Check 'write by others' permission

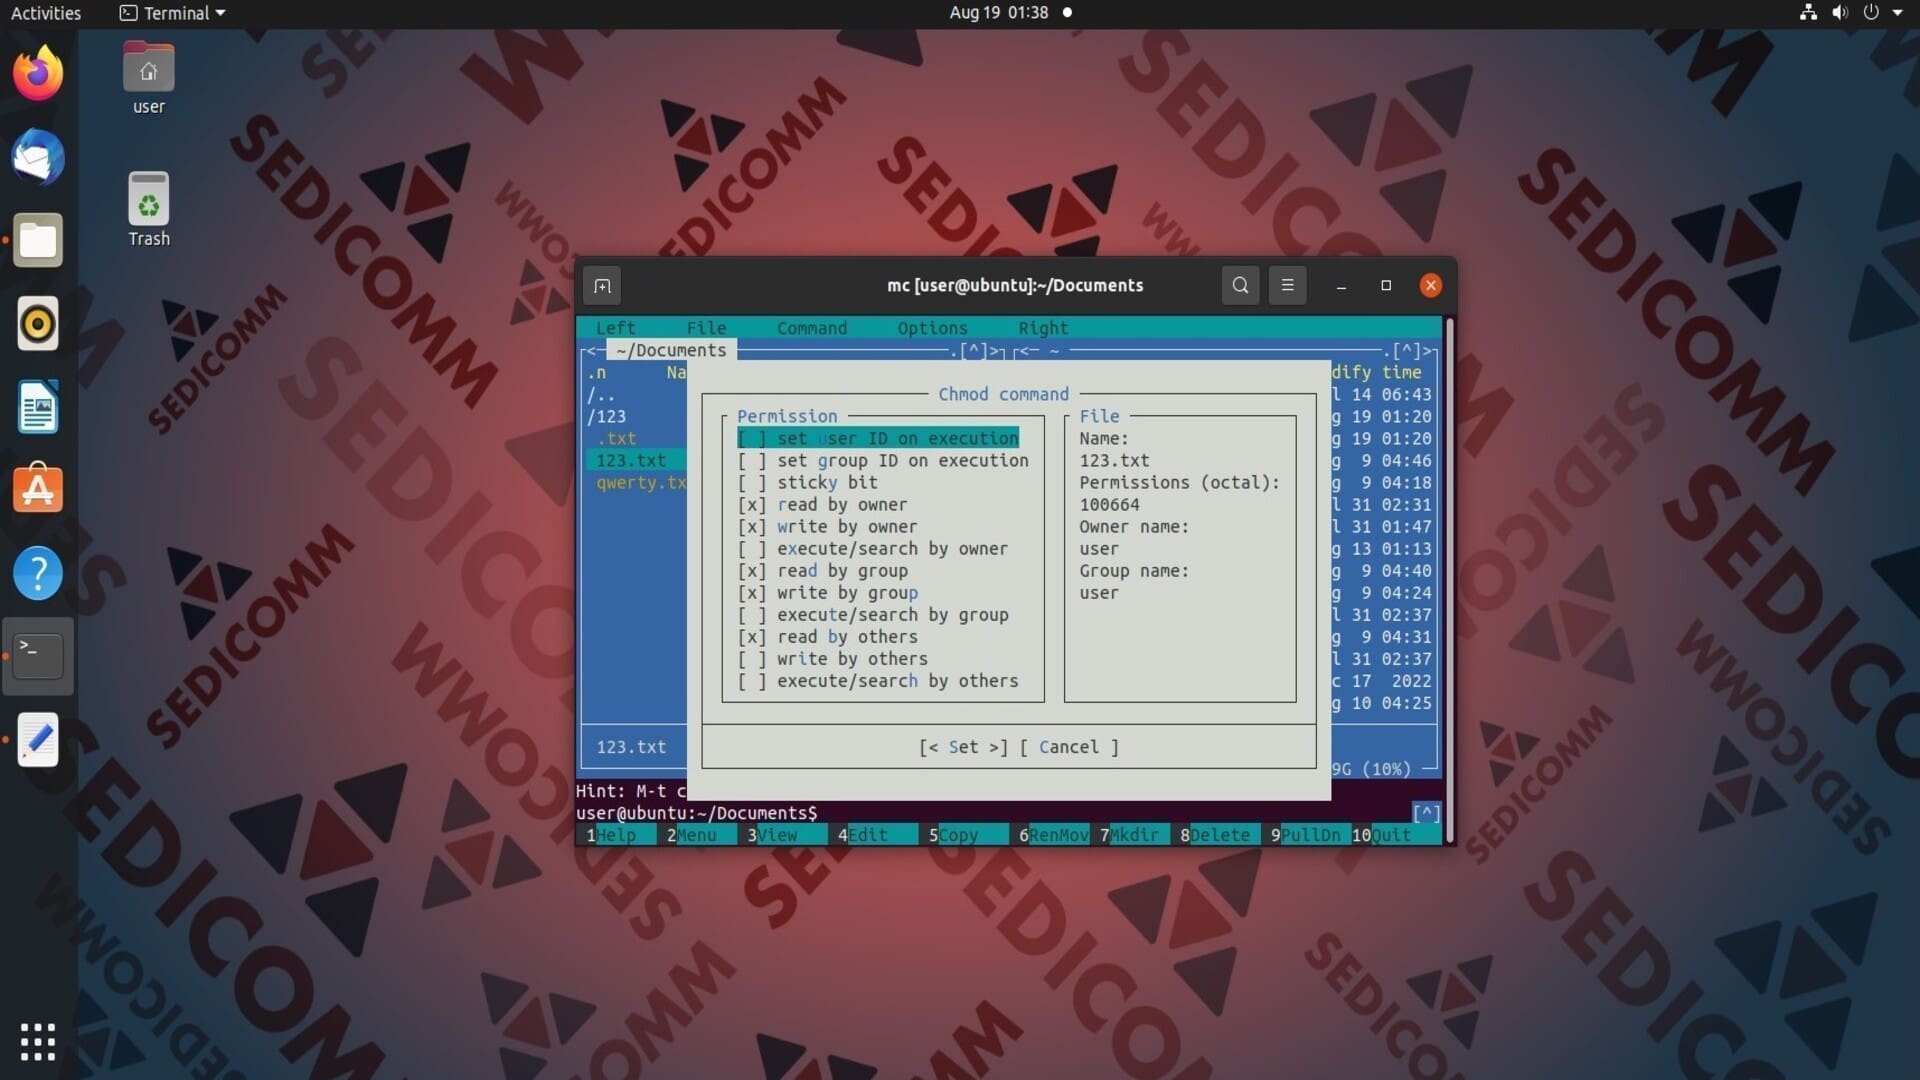point(833,659)
